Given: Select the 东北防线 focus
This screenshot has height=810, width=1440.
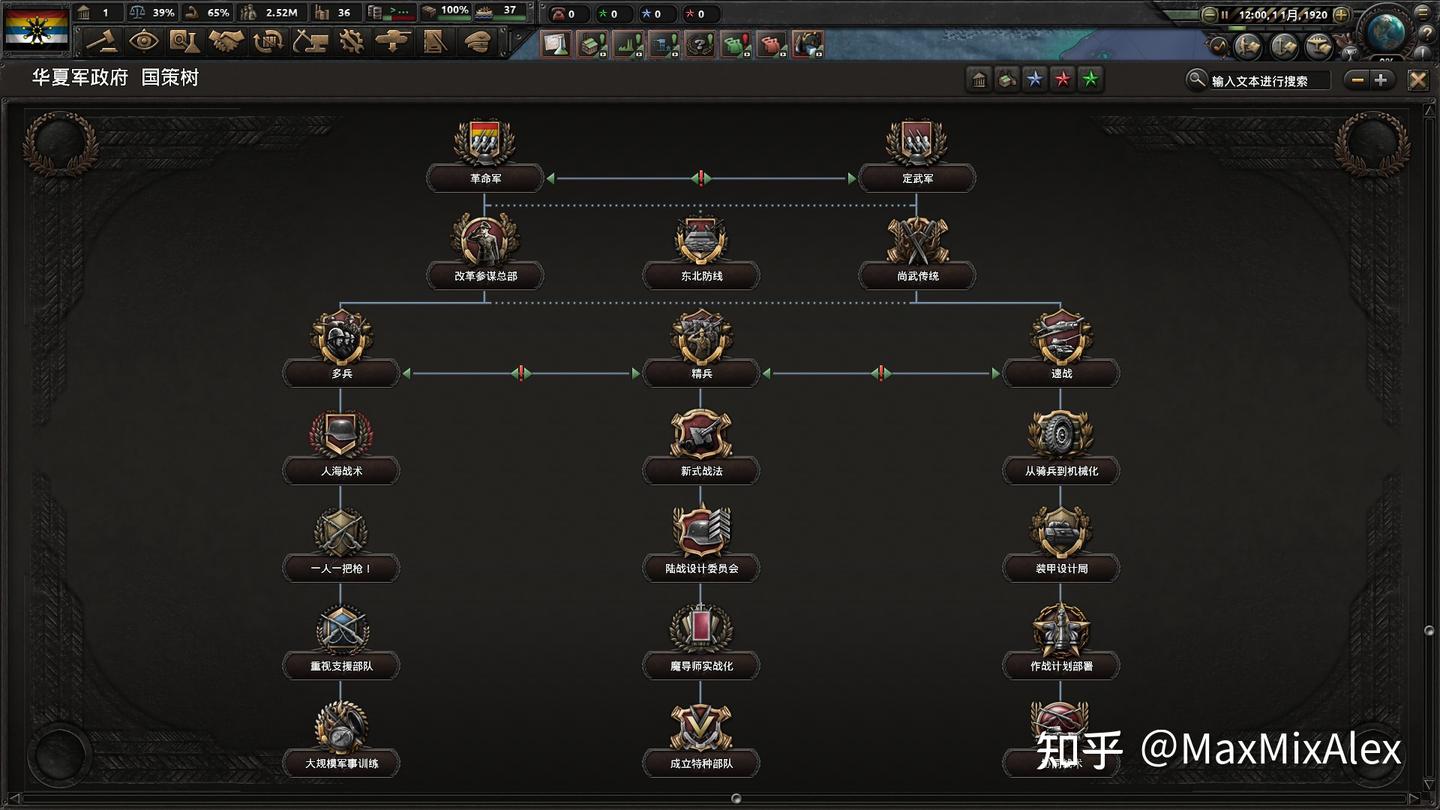Looking at the screenshot, I should [x=701, y=251].
